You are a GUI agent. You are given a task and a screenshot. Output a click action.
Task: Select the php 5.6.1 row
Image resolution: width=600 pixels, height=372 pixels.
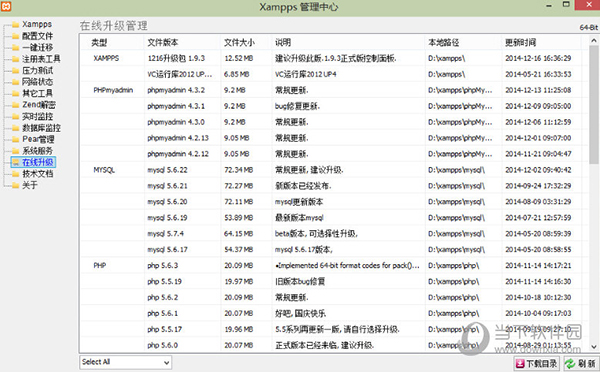pos(335,313)
